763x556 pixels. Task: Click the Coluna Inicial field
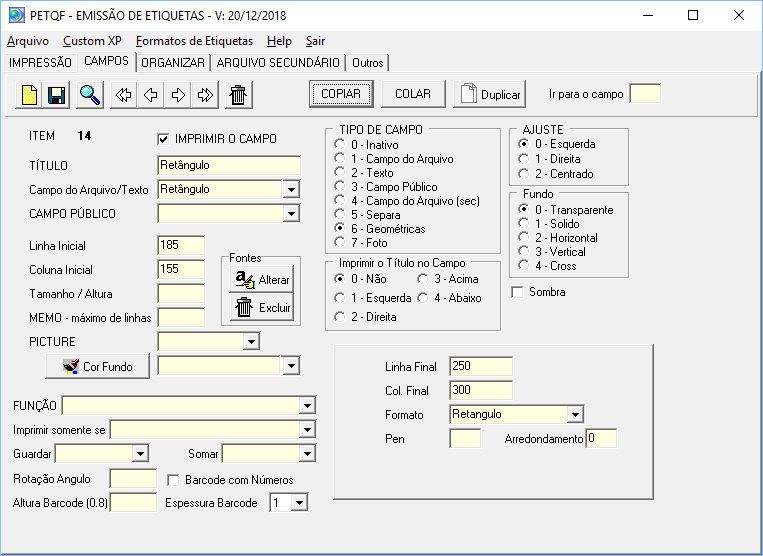click(x=181, y=269)
